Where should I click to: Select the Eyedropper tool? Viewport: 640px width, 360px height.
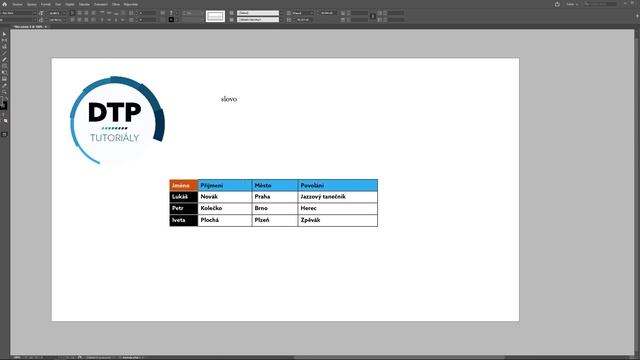tap(4, 86)
